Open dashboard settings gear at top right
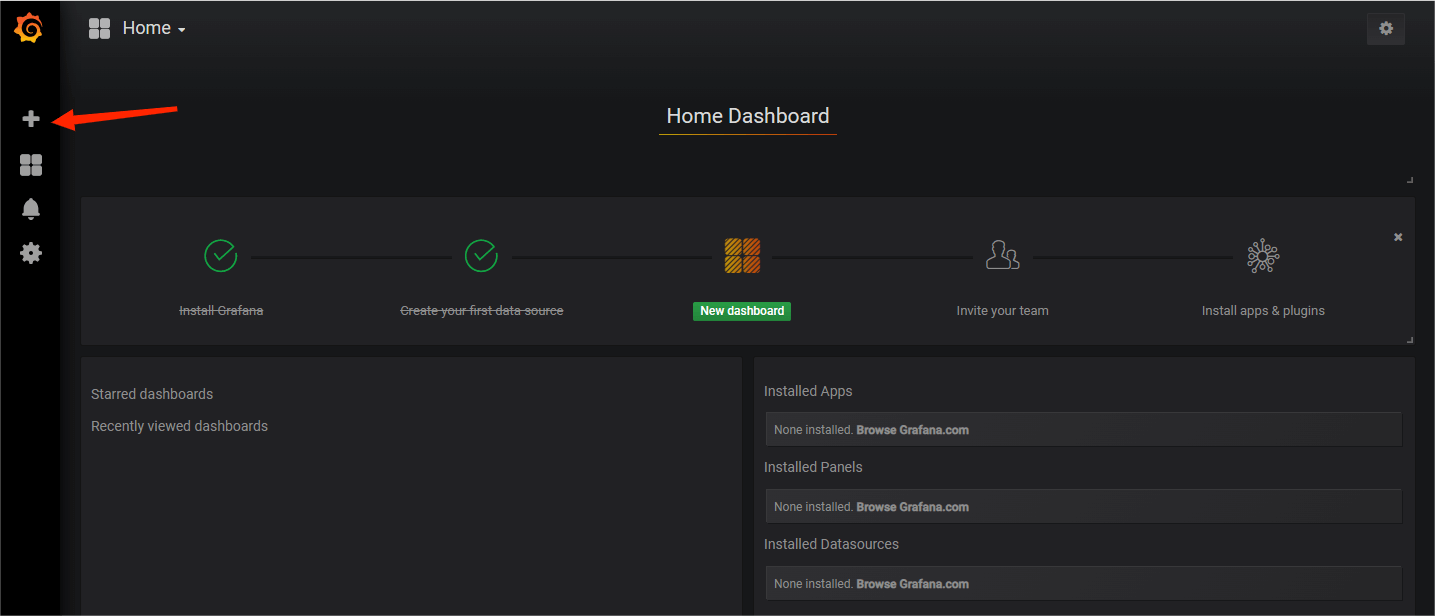1435x616 pixels. (1386, 29)
